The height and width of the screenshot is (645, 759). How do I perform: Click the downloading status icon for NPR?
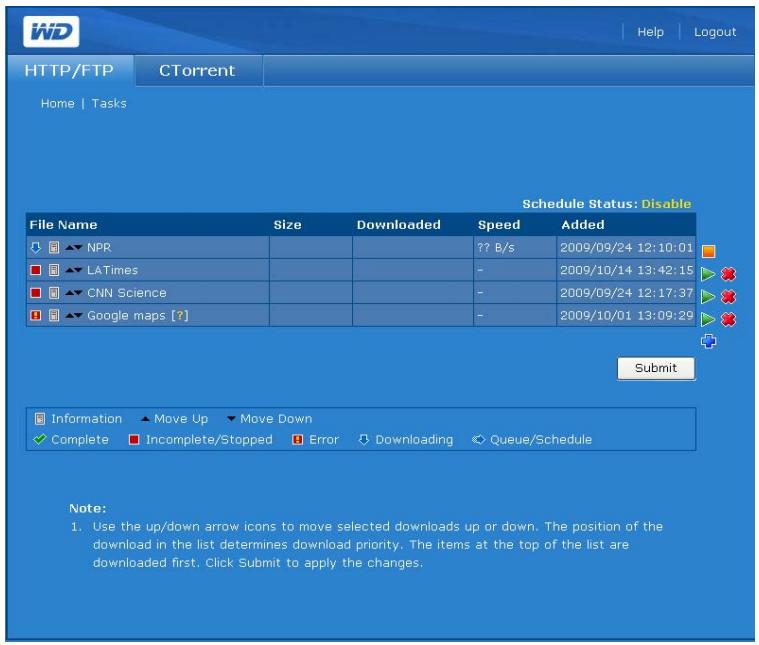pos(36,248)
